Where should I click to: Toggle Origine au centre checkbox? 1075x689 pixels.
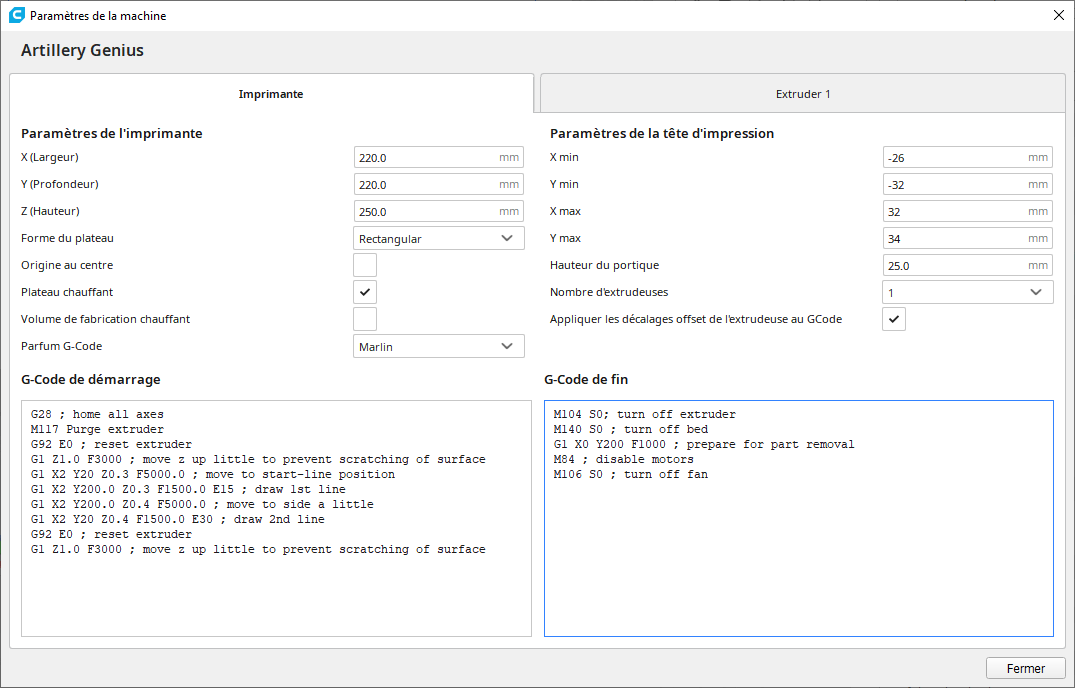365,265
